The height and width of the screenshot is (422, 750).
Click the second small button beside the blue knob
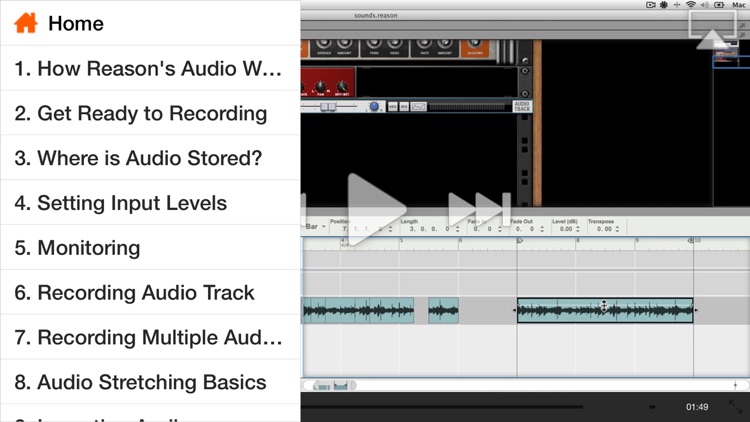coord(404,107)
